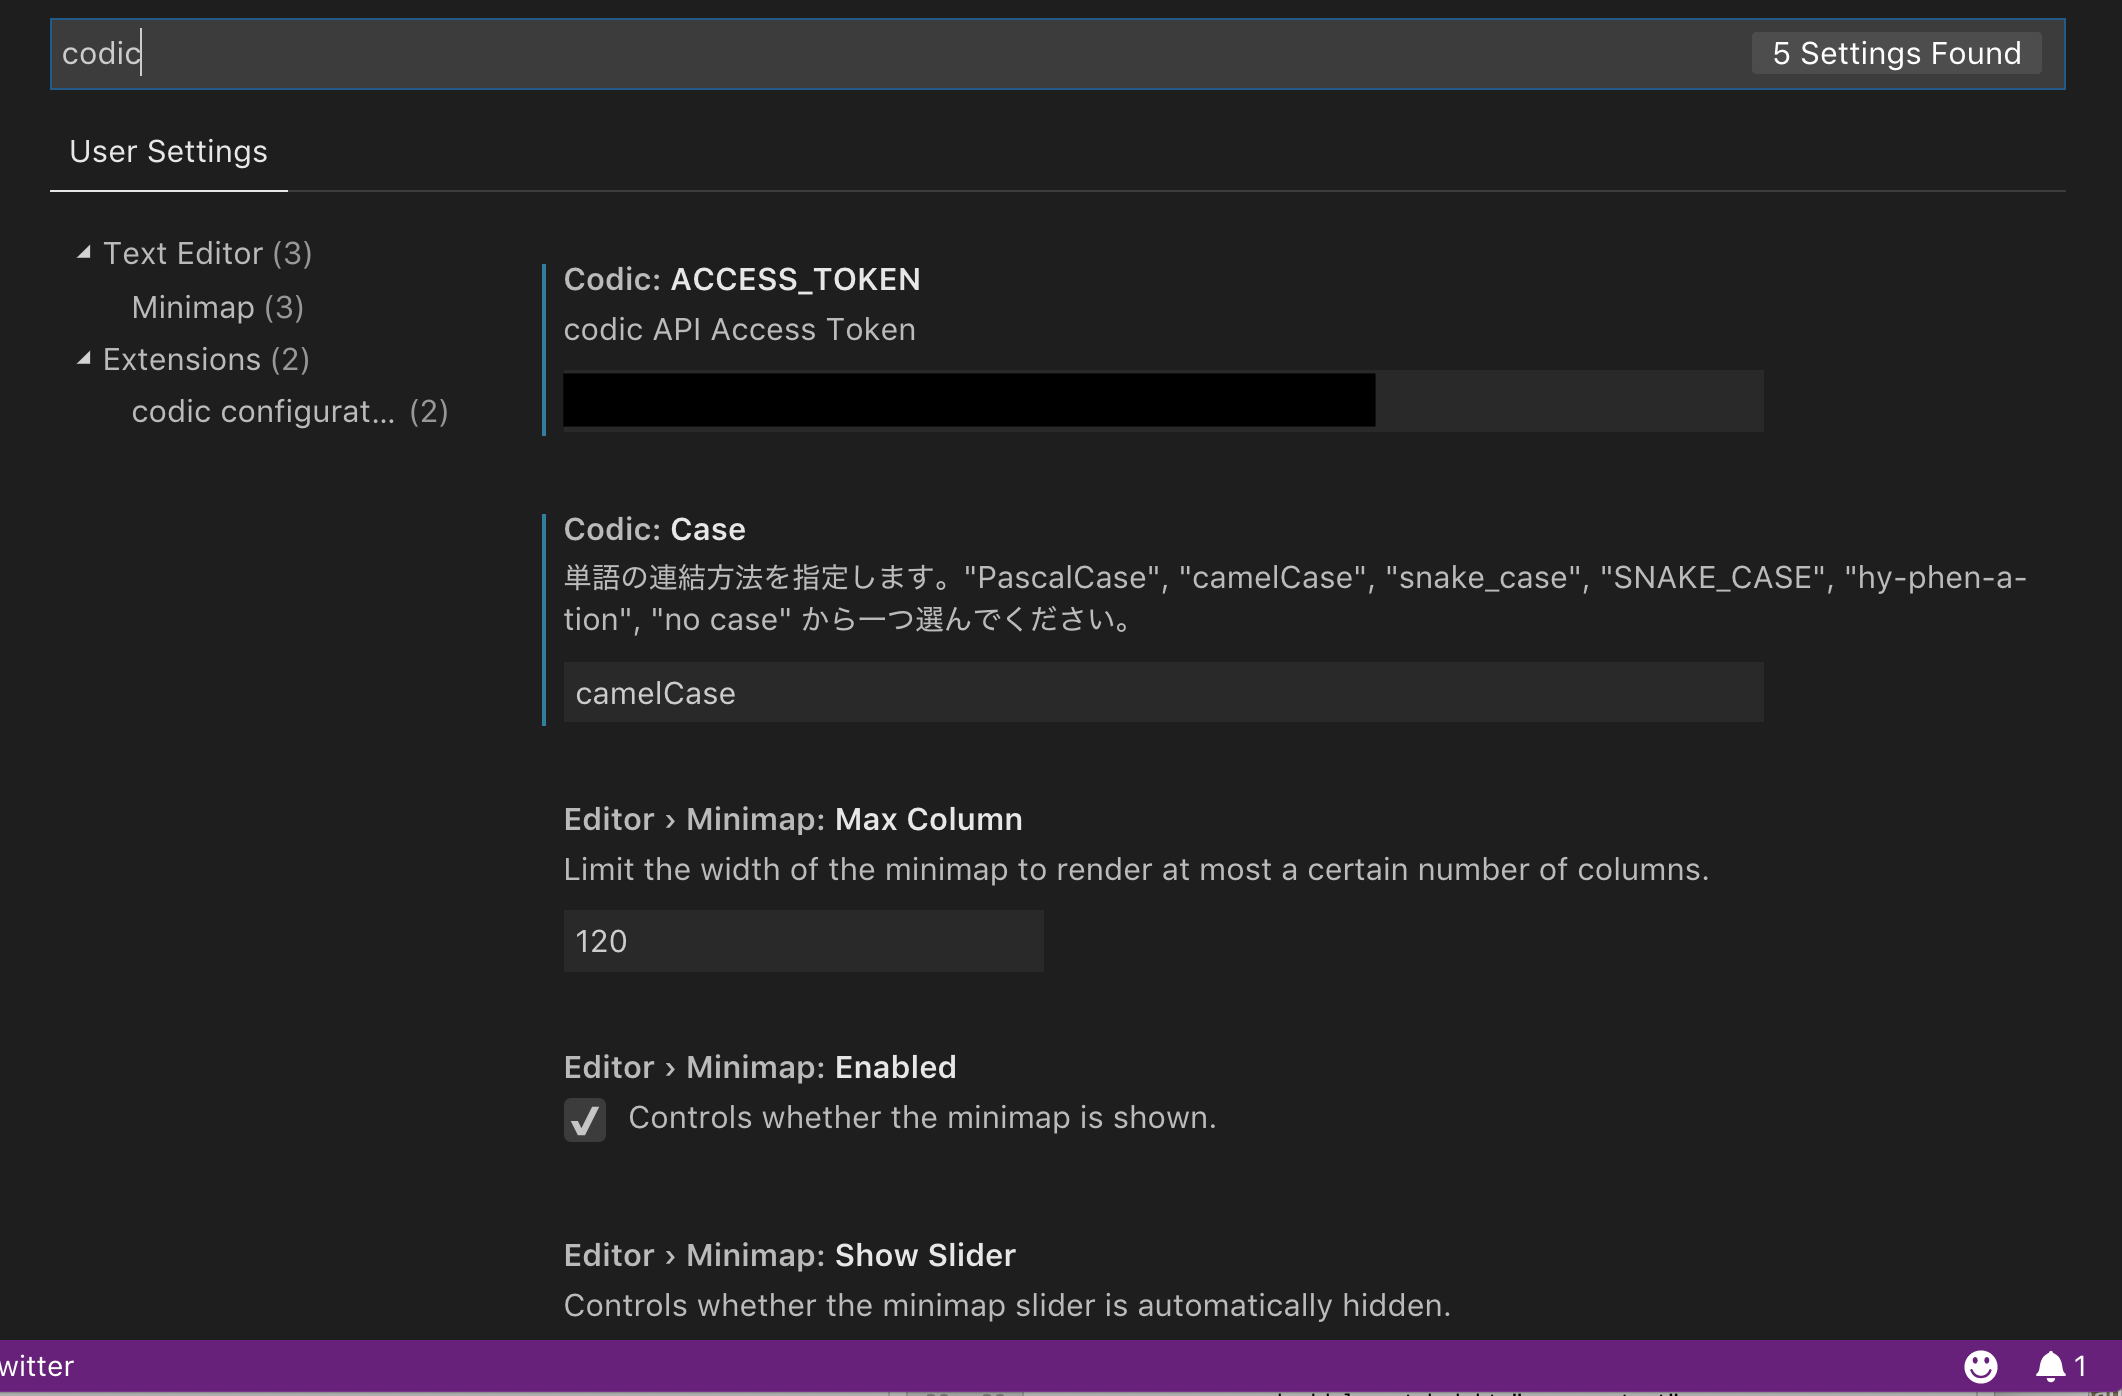The height and width of the screenshot is (1396, 2122).
Task: Click Editor Minimap: Show Slider heading
Action: 790,1255
